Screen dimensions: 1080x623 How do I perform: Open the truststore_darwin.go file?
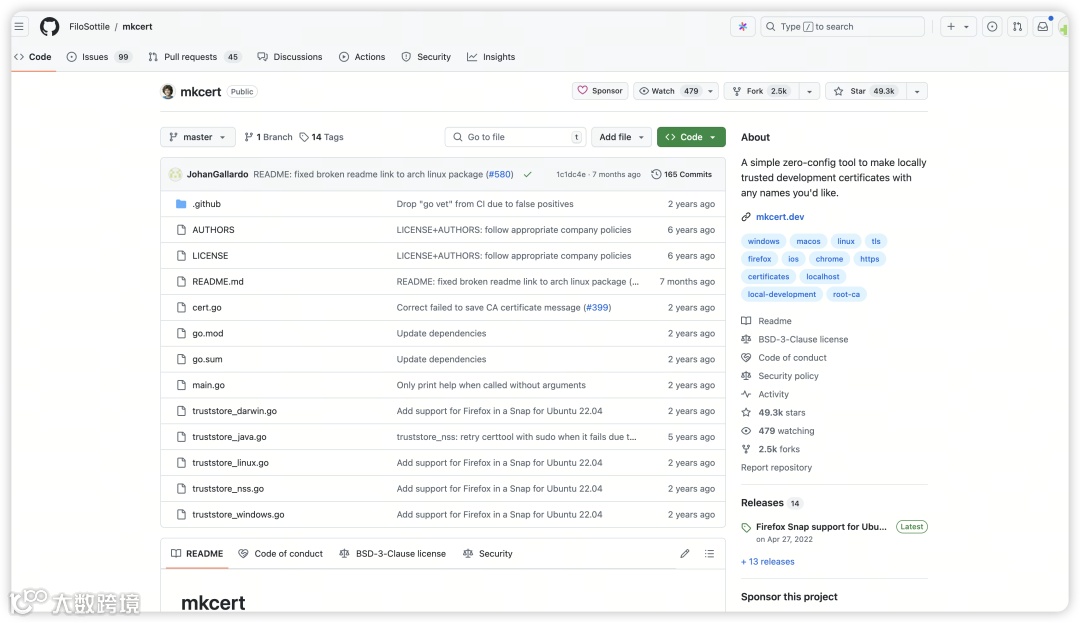click(x=234, y=411)
